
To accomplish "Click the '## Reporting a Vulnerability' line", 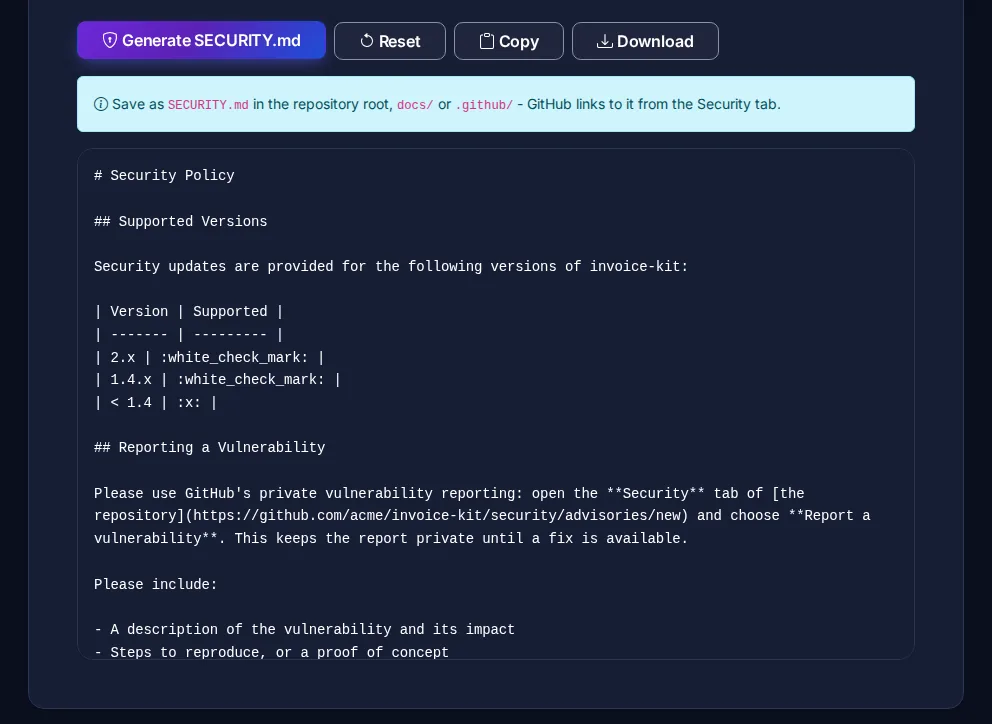I will [209, 447].
